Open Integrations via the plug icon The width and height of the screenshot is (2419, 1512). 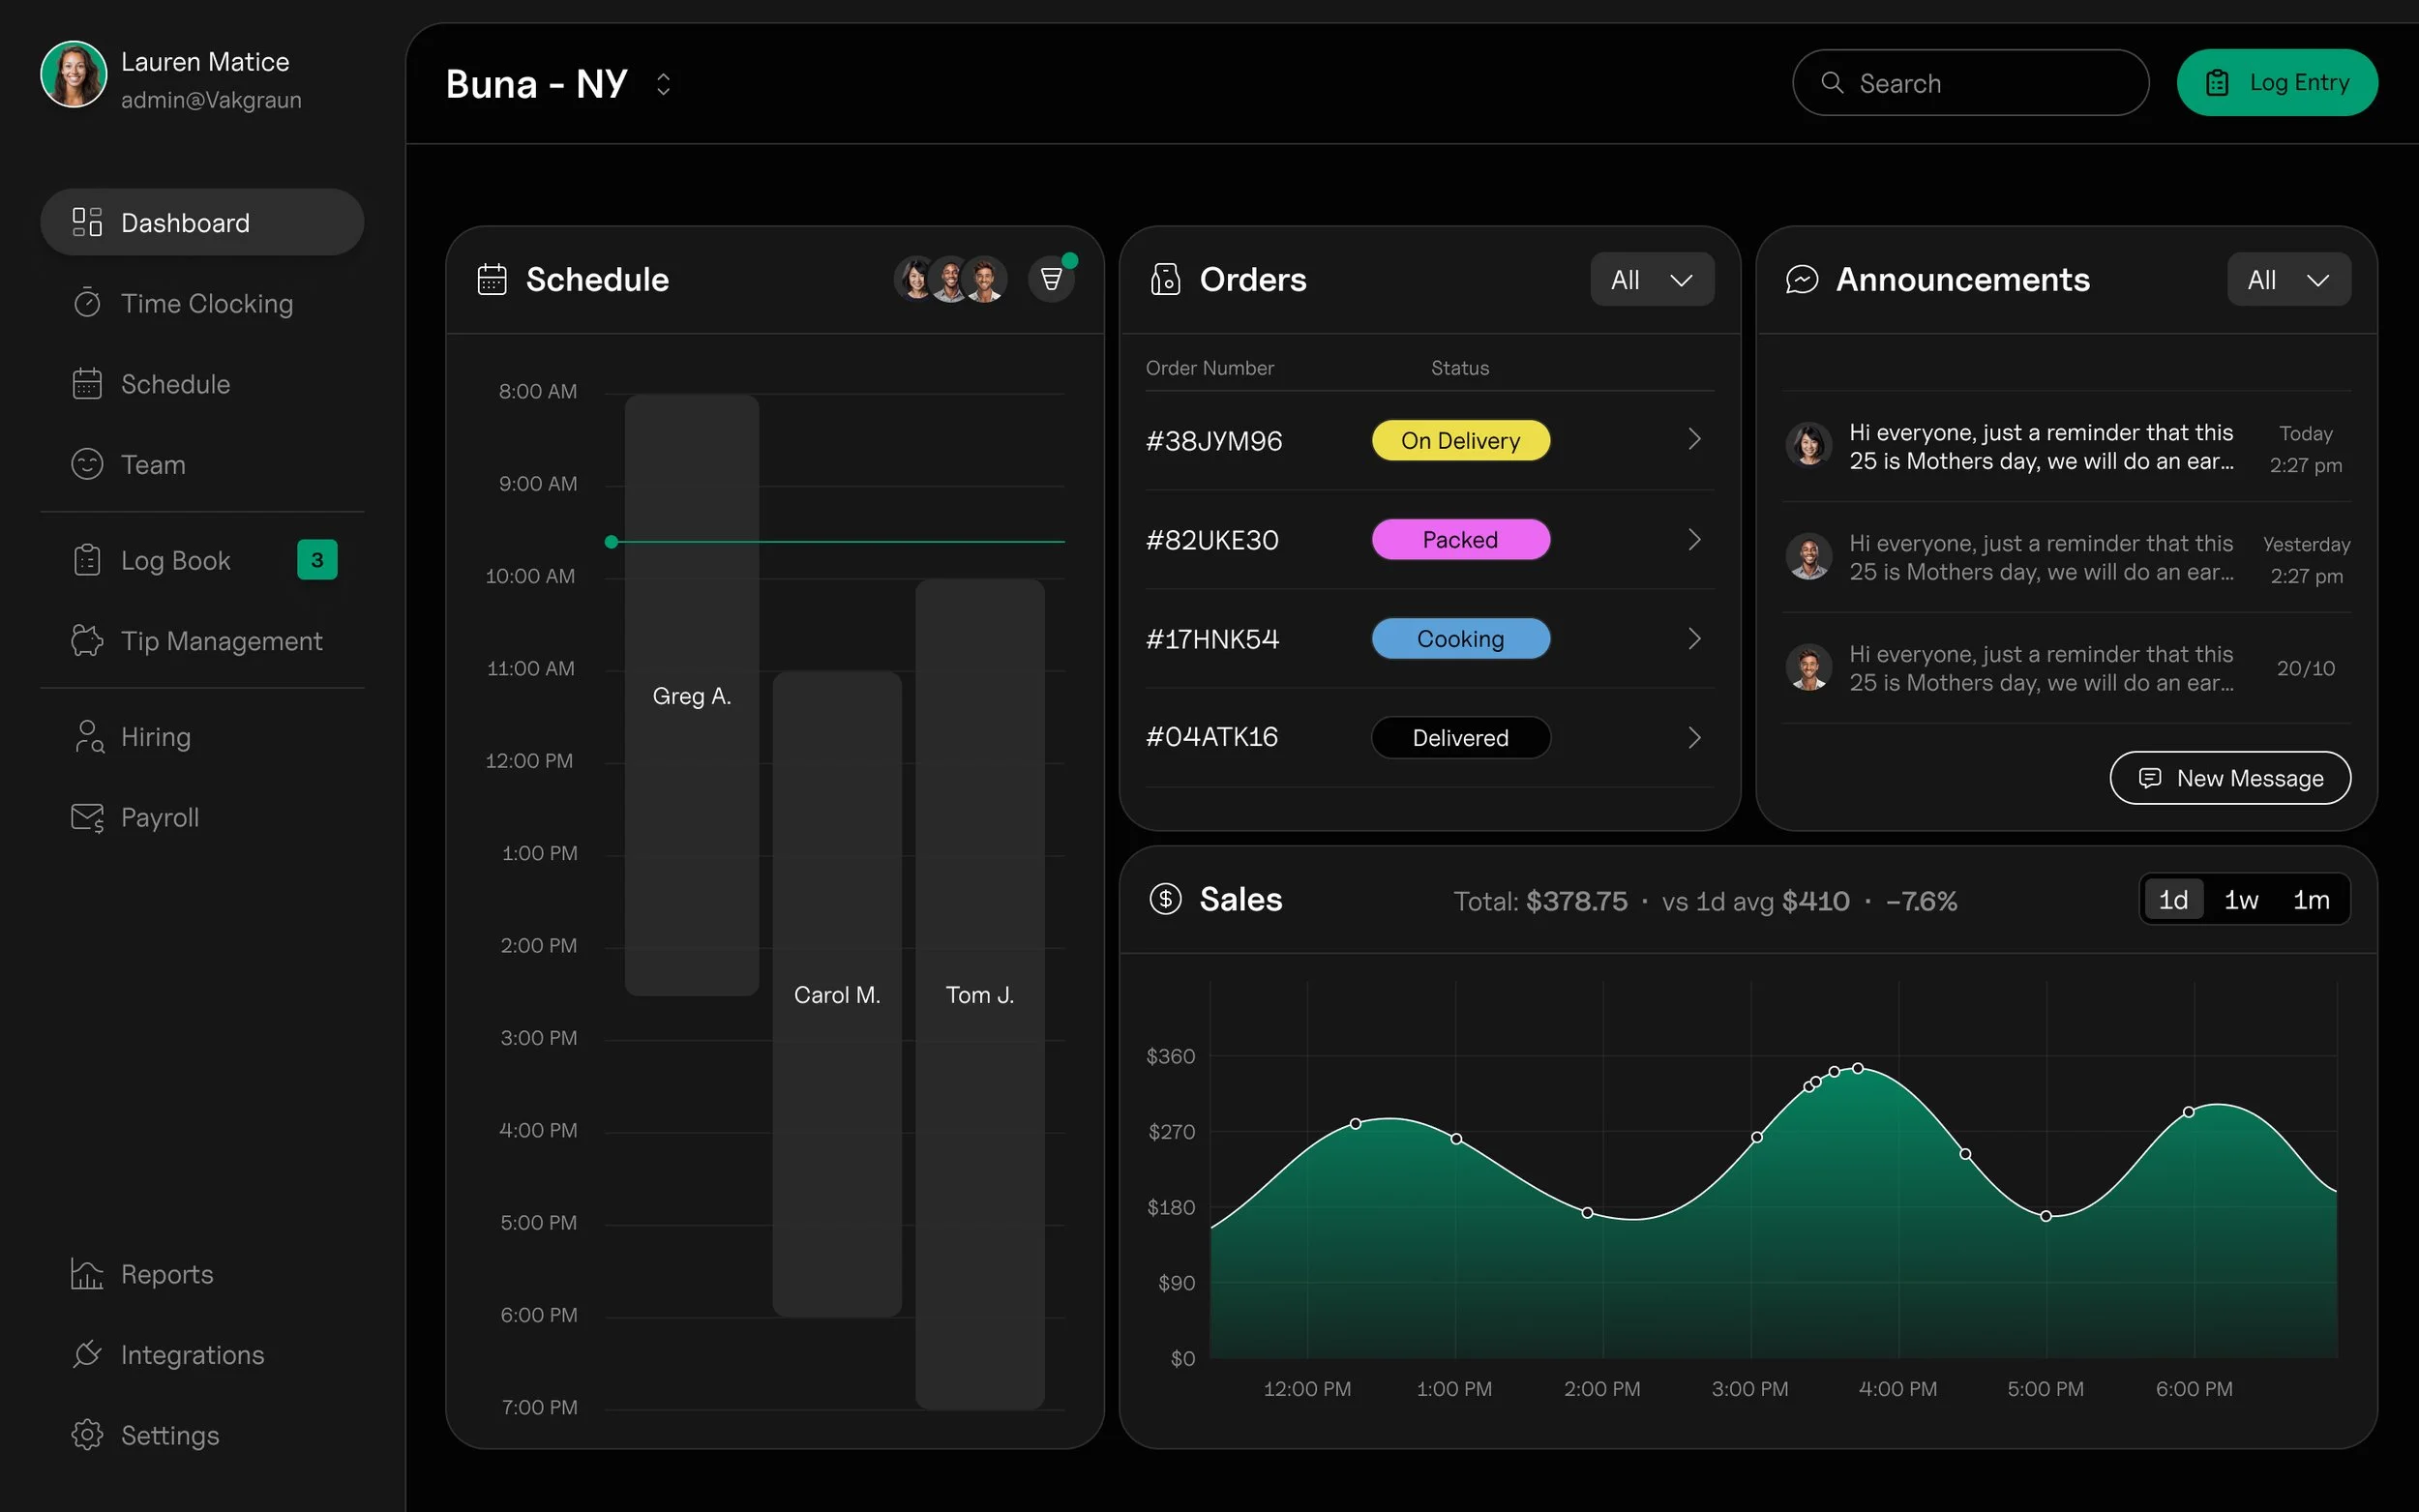(x=87, y=1354)
